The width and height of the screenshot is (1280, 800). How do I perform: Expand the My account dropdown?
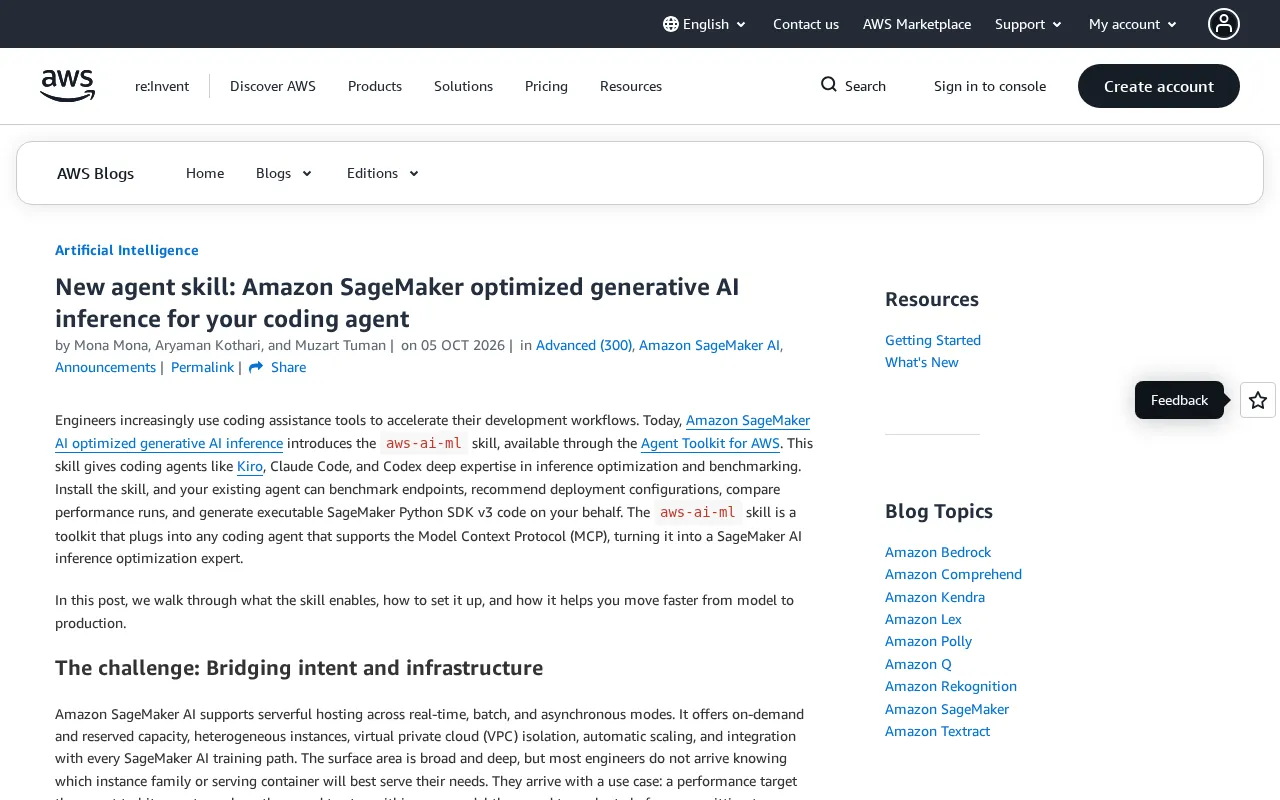tap(1133, 24)
